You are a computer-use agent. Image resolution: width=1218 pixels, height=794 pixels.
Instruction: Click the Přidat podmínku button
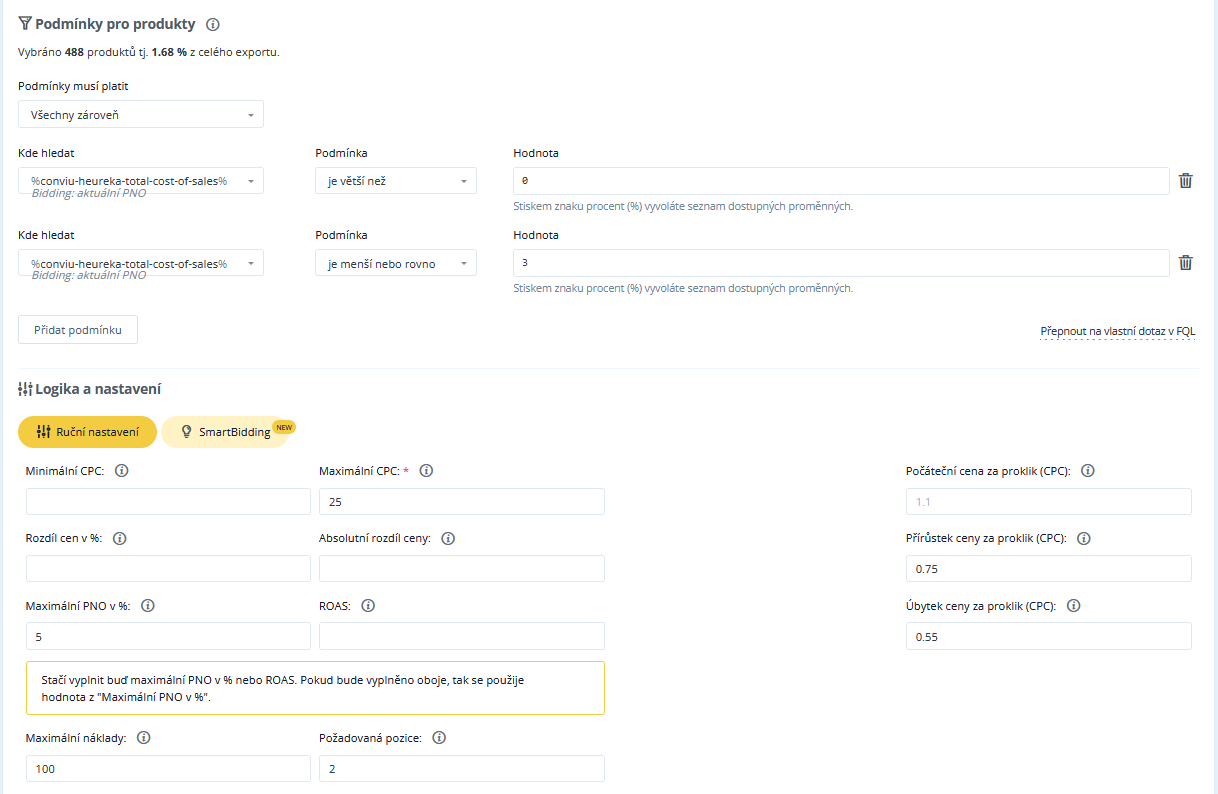tap(78, 330)
